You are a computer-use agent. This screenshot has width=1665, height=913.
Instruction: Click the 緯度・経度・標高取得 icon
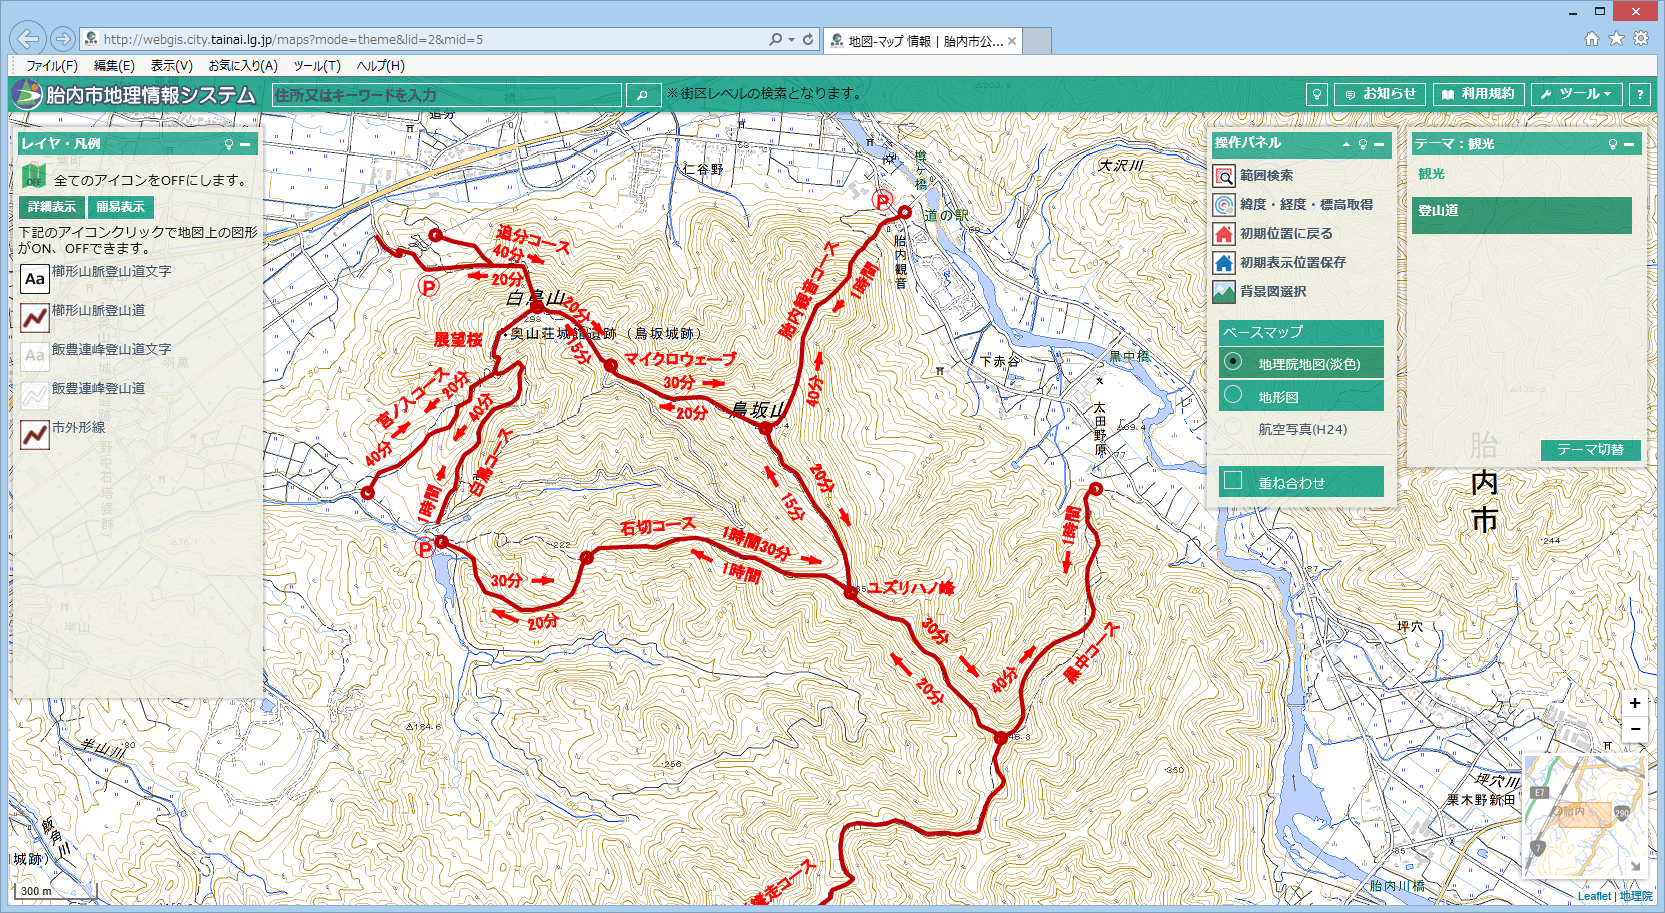1224,205
